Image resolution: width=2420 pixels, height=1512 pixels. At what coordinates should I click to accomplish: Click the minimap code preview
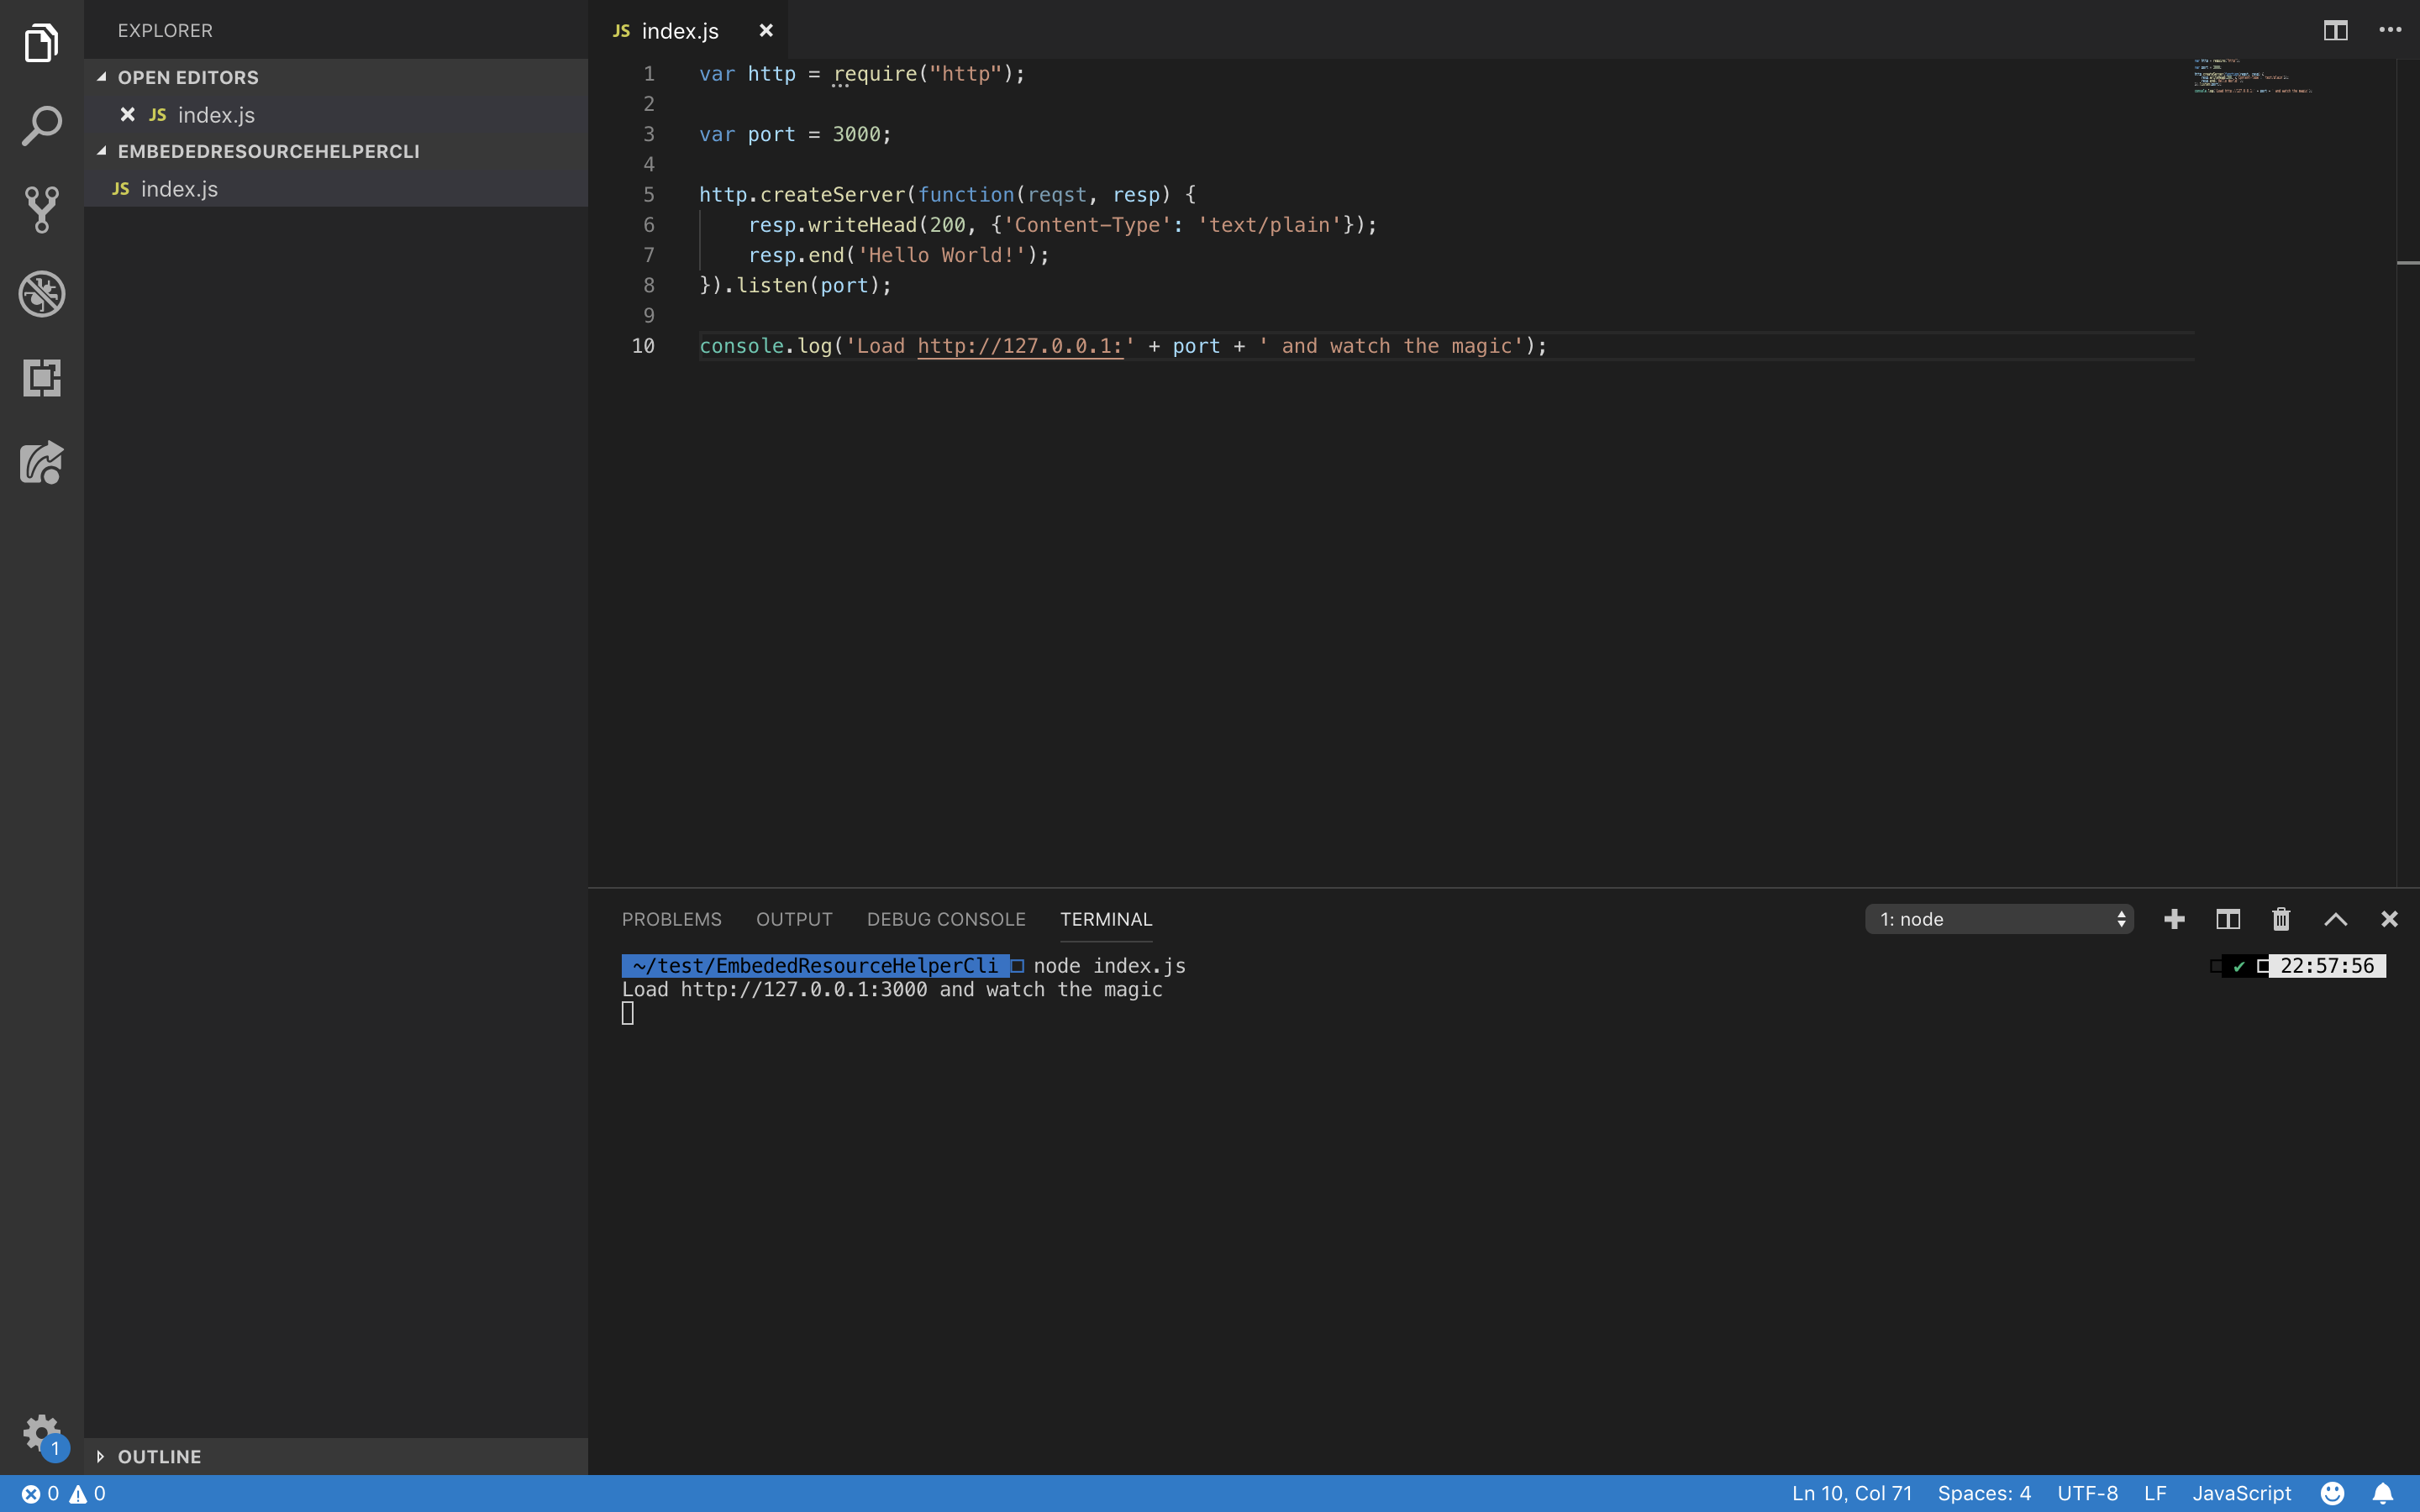click(x=2252, y=76)
